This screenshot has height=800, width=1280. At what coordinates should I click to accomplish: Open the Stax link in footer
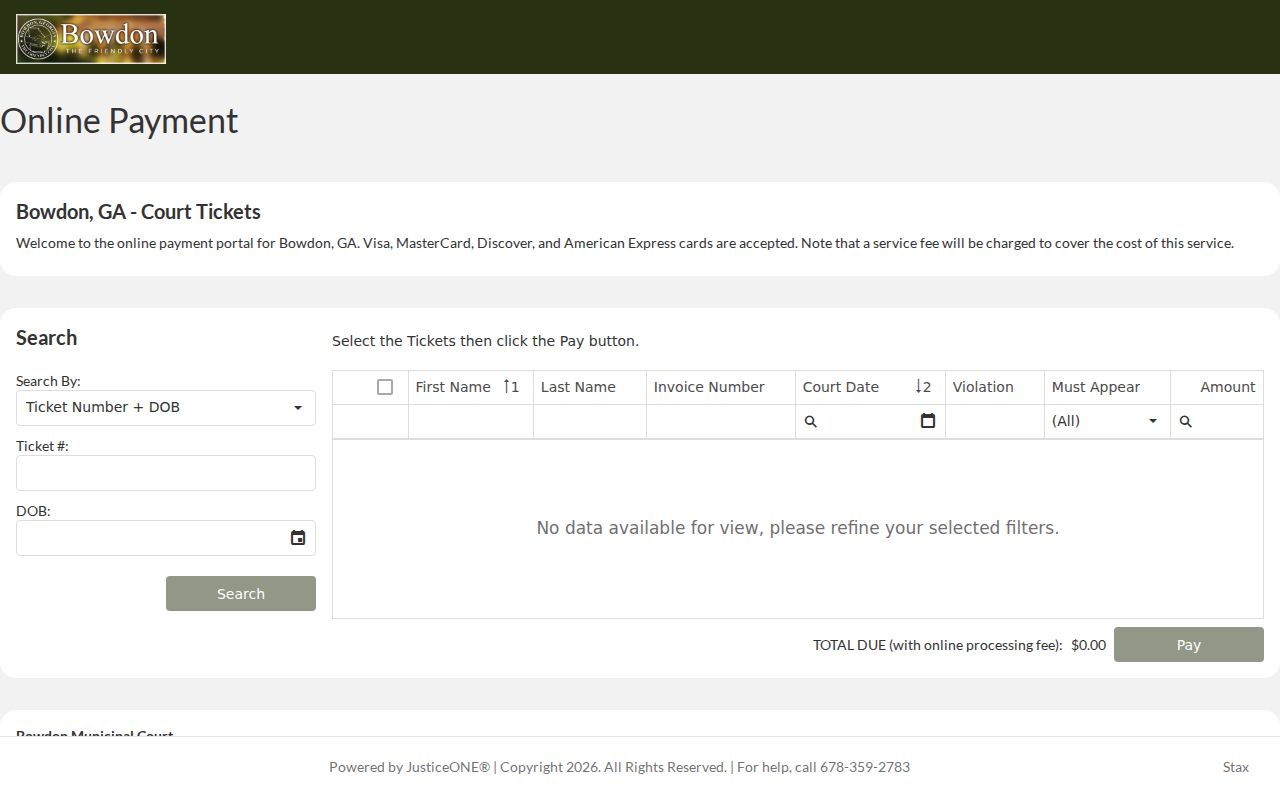pyautogui.click(x=1236, y=767)
